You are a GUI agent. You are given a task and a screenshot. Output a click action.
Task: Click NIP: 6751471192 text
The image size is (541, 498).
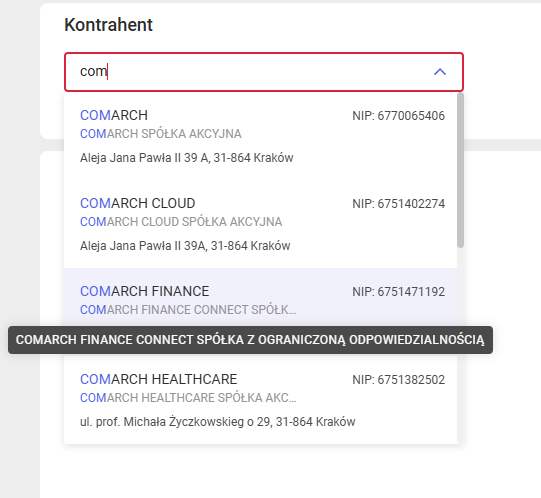point(399,292)
